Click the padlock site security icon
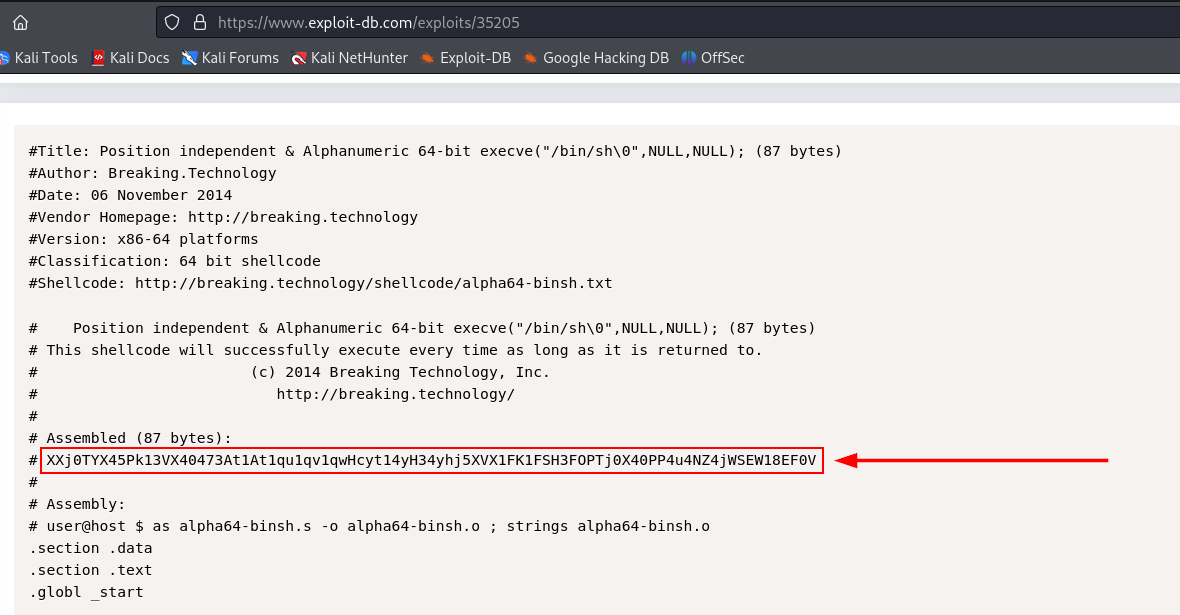 click(x=199, y=23)
